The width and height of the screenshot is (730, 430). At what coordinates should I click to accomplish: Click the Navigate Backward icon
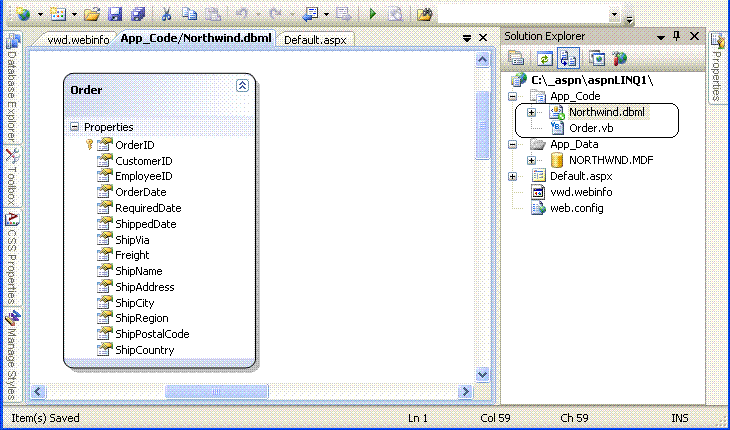tap(310, 14)
